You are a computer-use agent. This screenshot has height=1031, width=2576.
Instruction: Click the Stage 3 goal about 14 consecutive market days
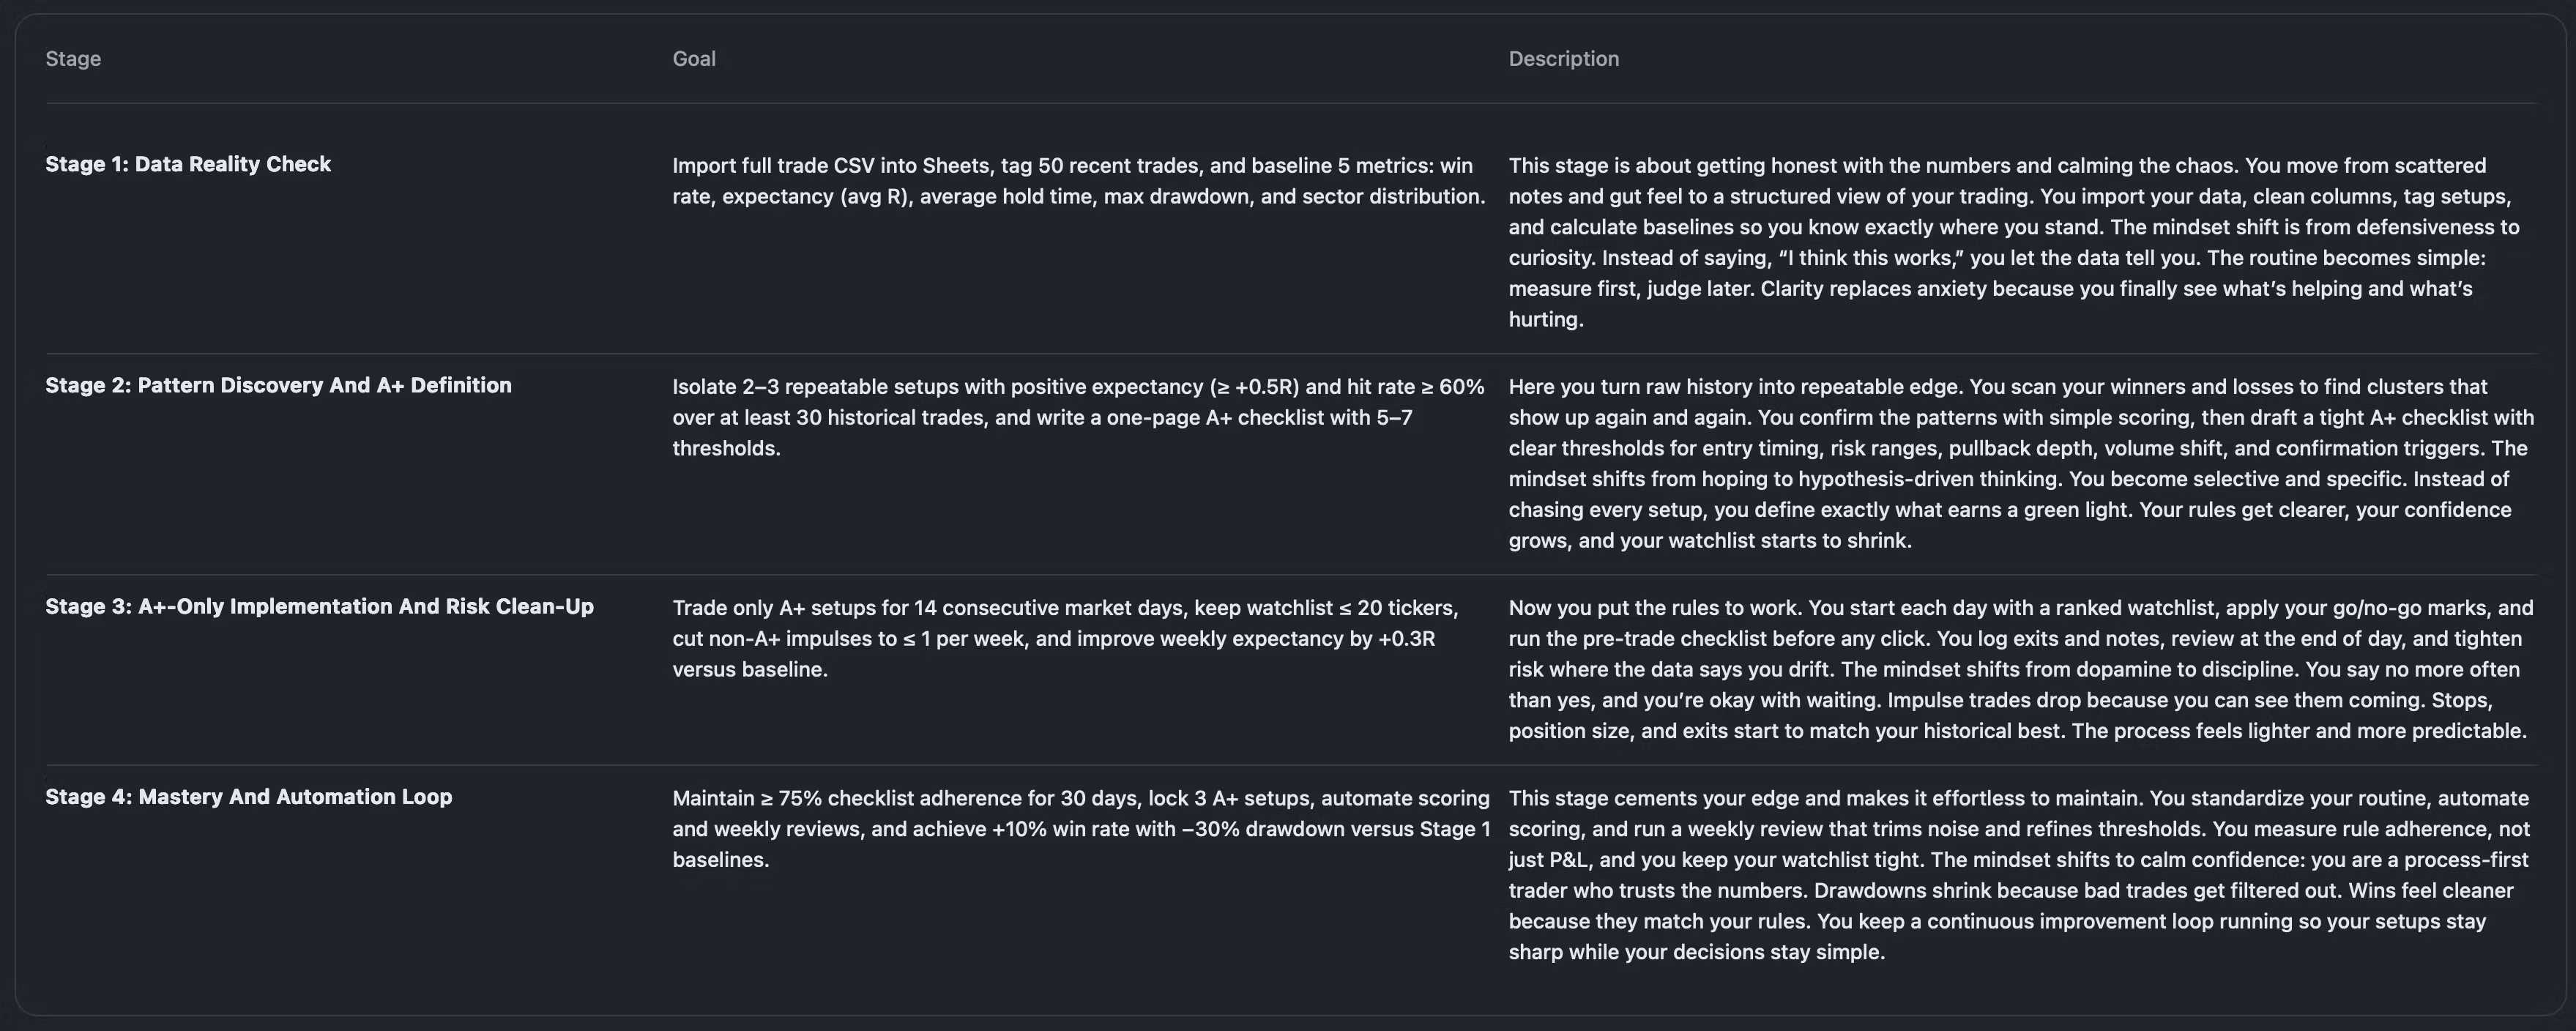pos(1066,638)
